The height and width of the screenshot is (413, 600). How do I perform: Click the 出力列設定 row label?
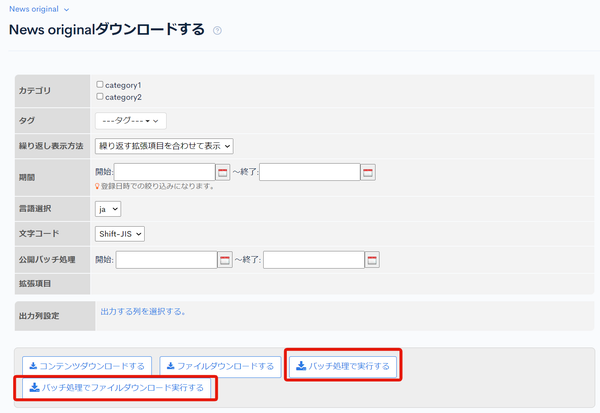39,316
